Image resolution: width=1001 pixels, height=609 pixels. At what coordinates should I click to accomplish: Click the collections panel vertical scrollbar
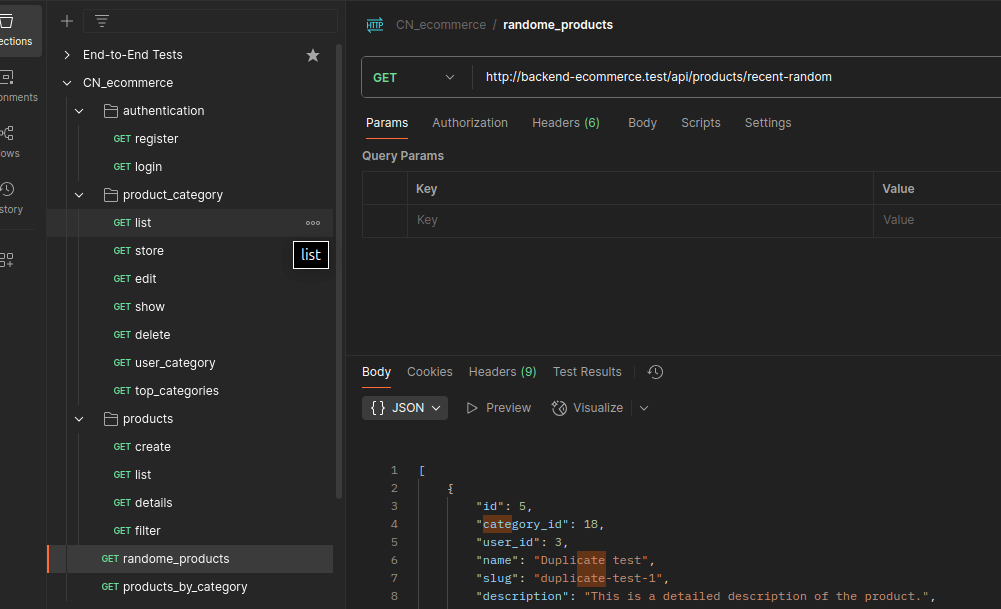[339, 271]
